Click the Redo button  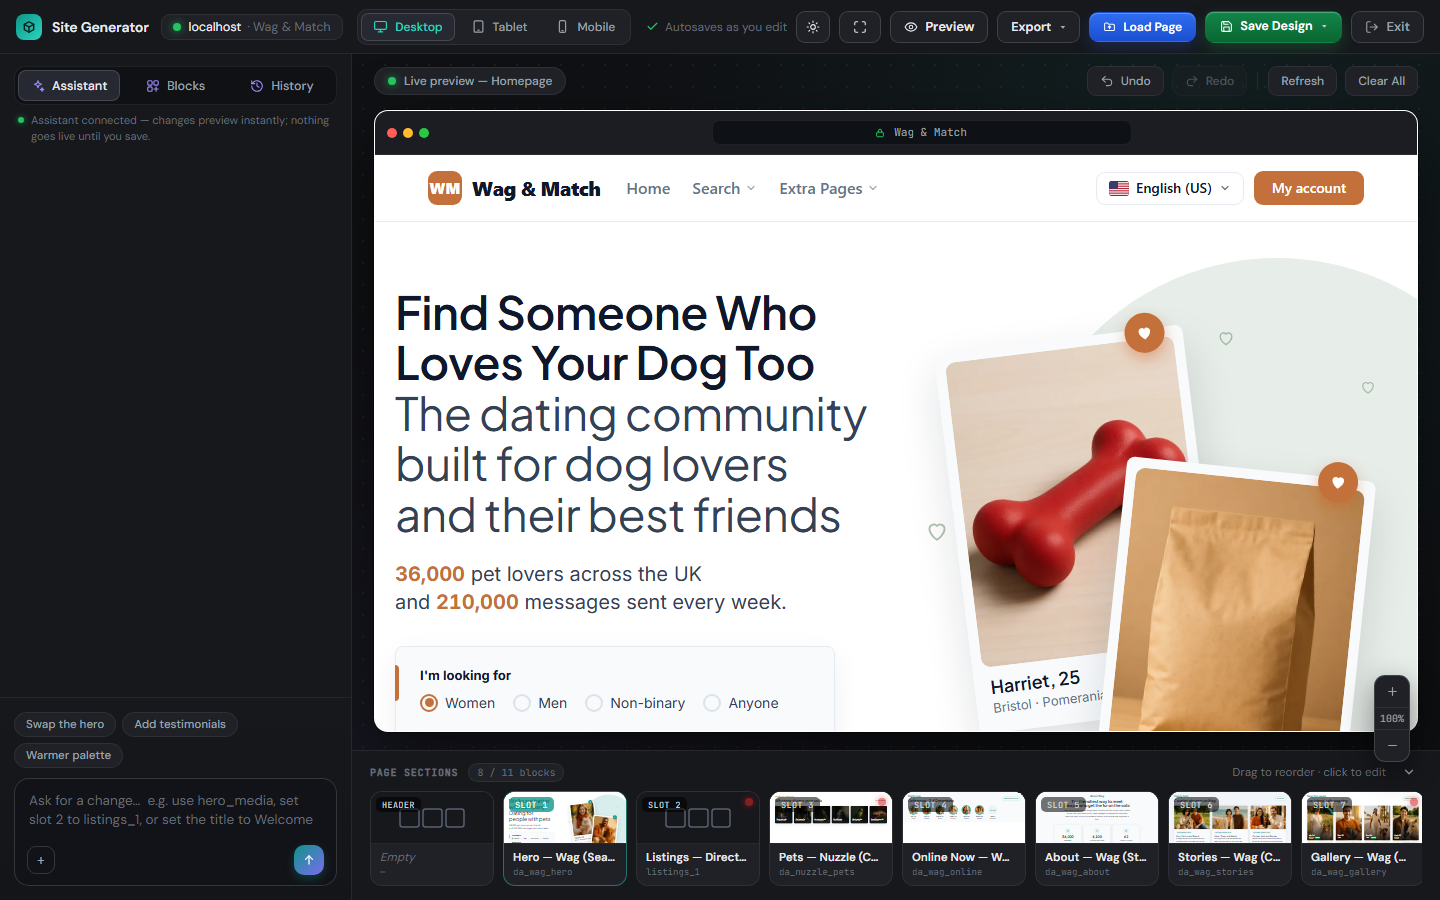tap(1210, 81)
